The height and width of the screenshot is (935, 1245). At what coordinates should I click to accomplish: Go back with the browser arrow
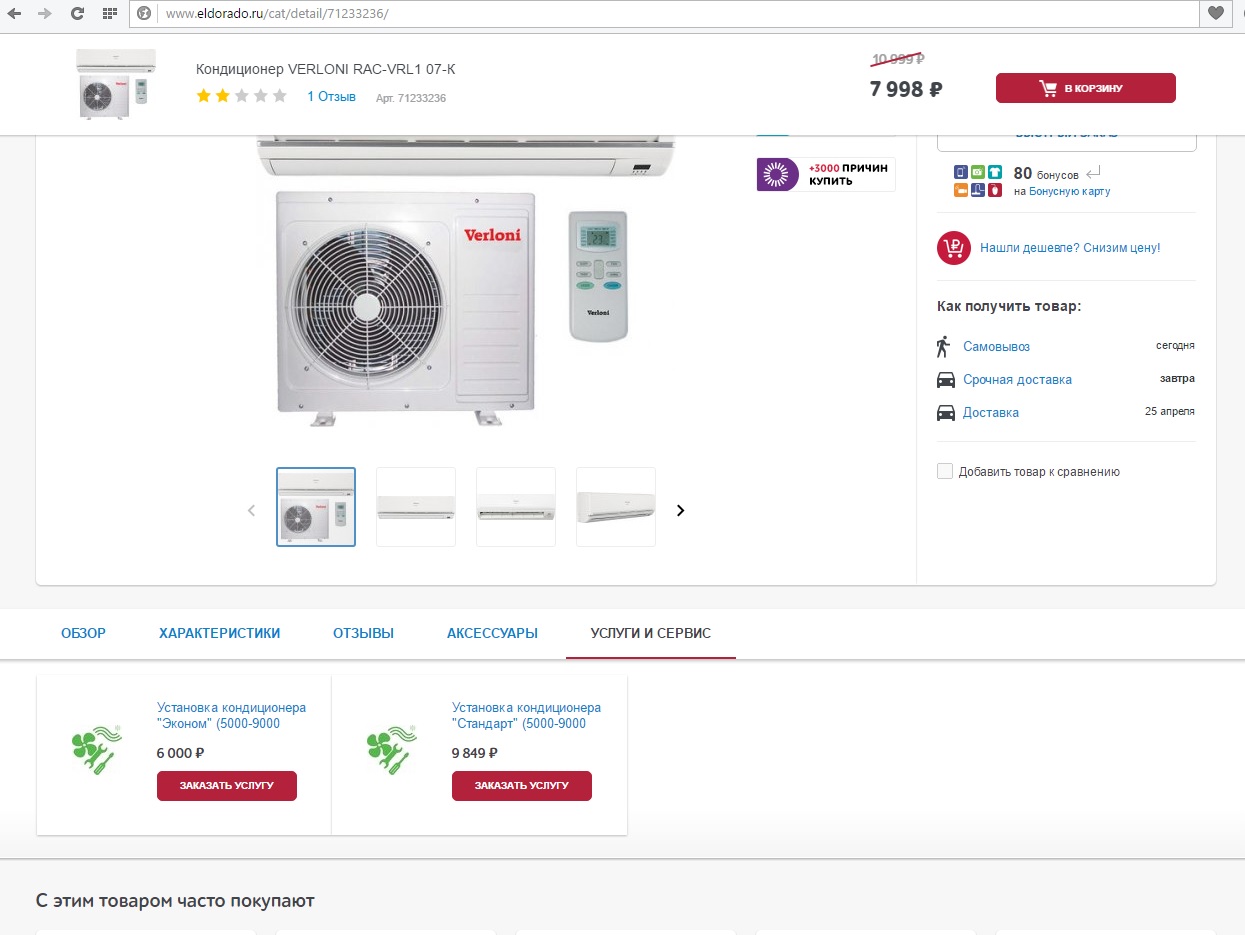pos(14,13)
